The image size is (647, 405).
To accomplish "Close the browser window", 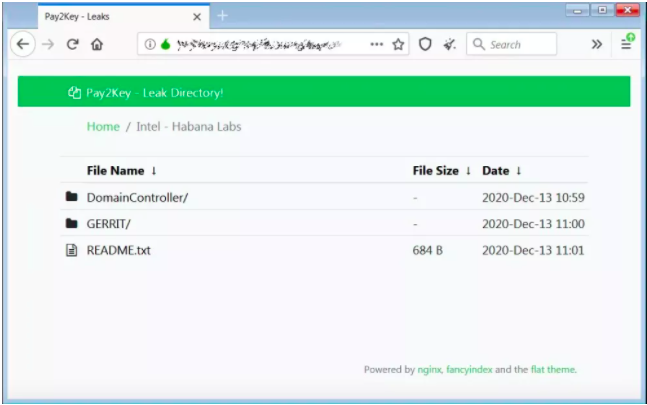I will 628,10.
